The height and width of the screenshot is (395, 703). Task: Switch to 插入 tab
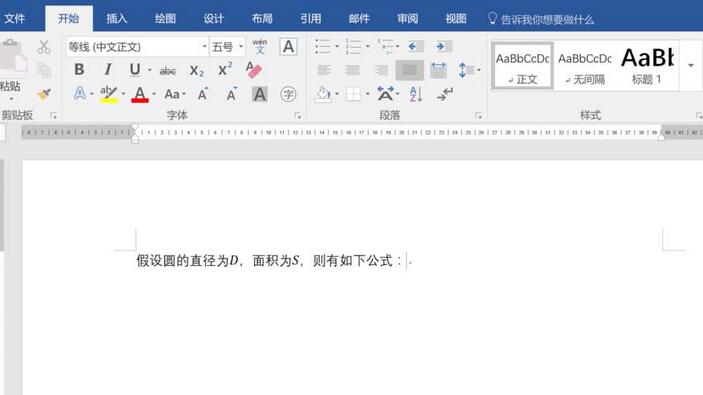117,18
